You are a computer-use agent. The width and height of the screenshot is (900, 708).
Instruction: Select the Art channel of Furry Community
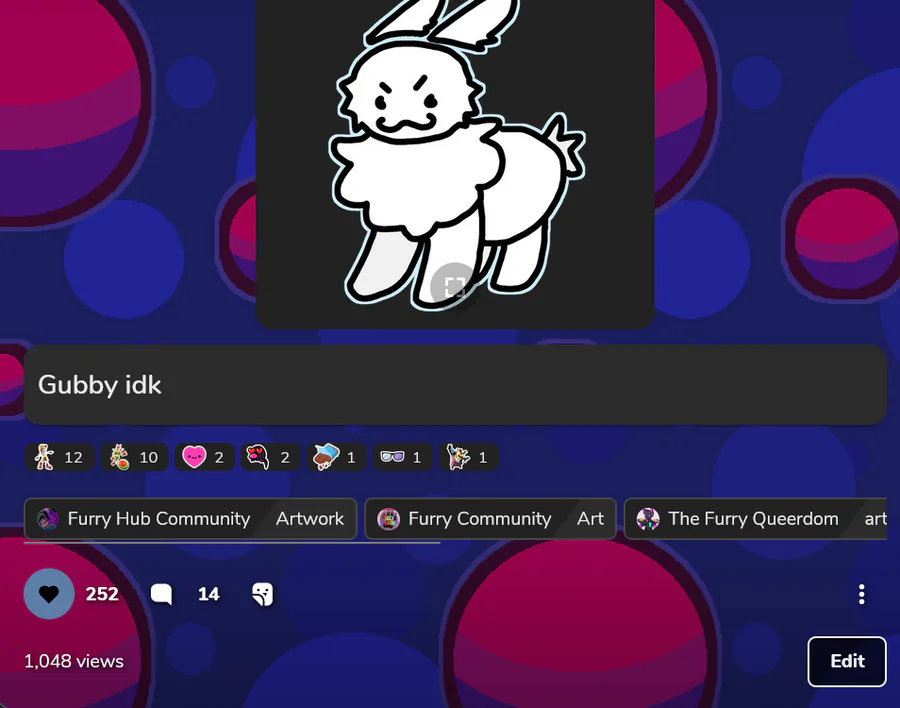(591, 519)
